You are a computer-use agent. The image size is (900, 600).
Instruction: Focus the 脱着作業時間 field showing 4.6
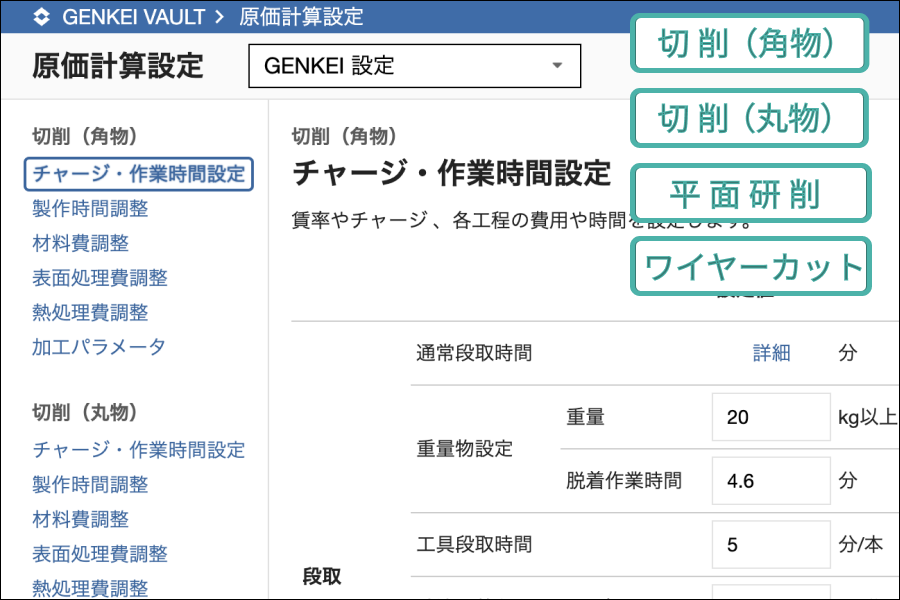pos(770,481)
